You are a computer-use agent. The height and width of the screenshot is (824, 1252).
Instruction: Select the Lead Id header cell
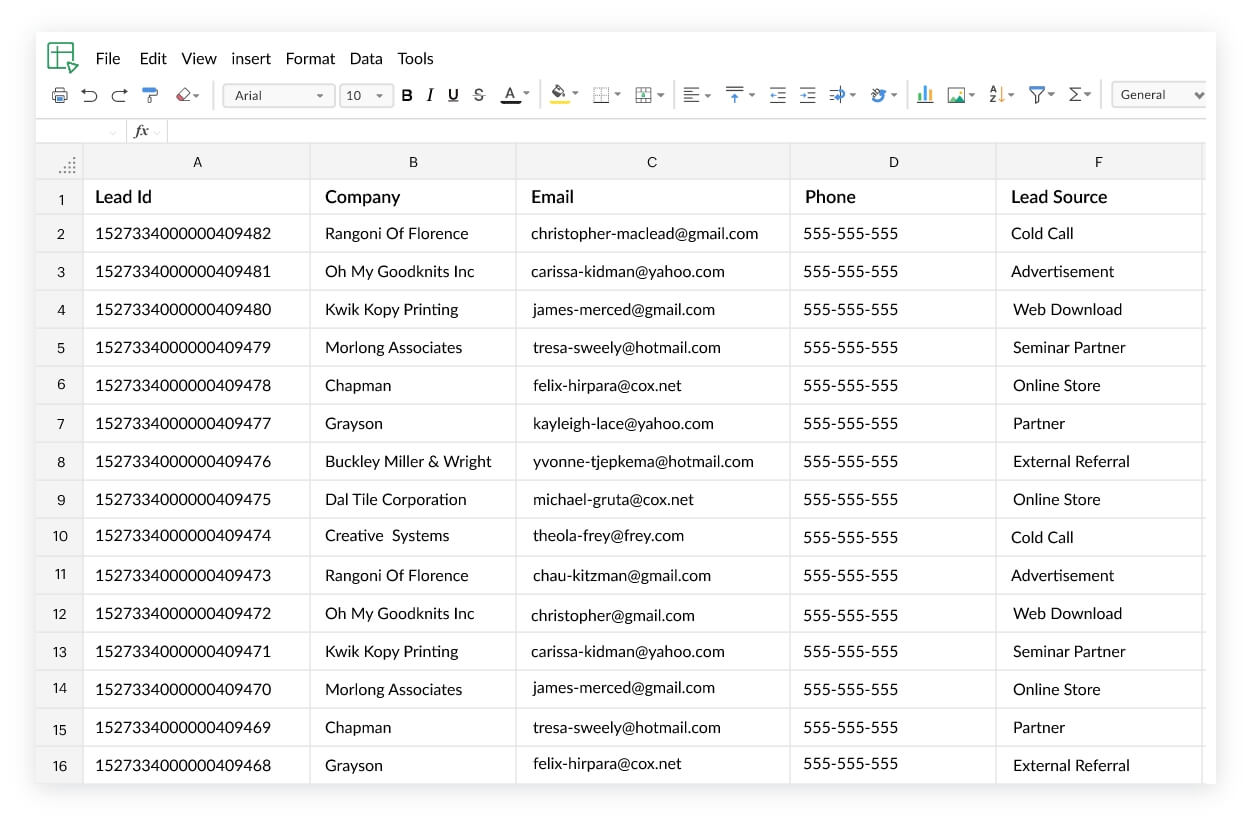[197, 197]
